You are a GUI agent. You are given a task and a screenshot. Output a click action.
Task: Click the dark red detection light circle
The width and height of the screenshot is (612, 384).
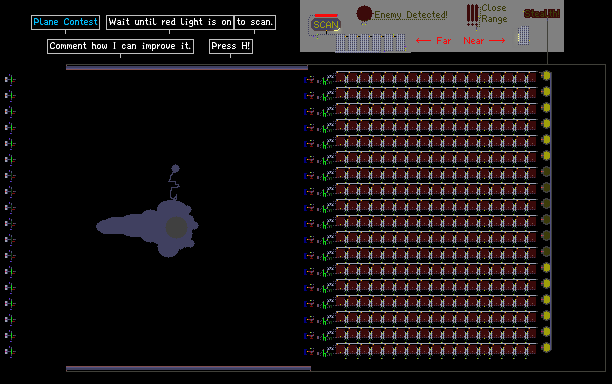[x=364, y=14]
